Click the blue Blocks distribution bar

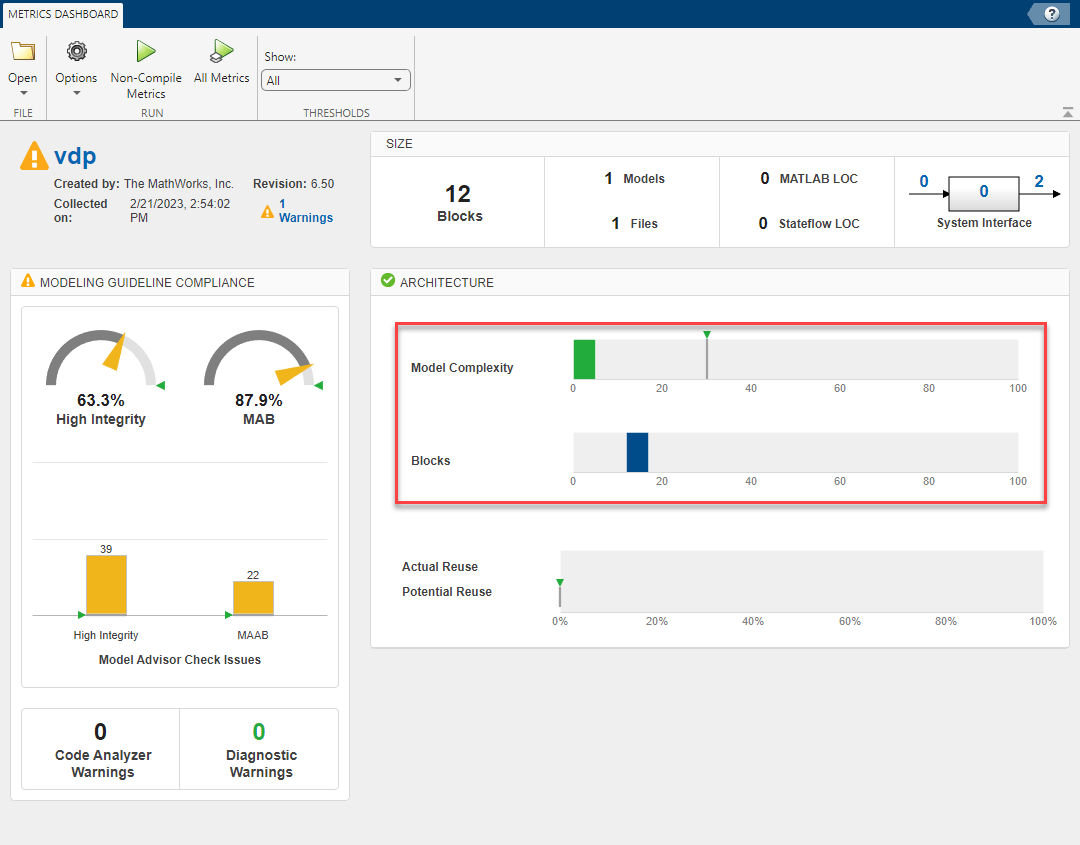(x=637, y=452)
